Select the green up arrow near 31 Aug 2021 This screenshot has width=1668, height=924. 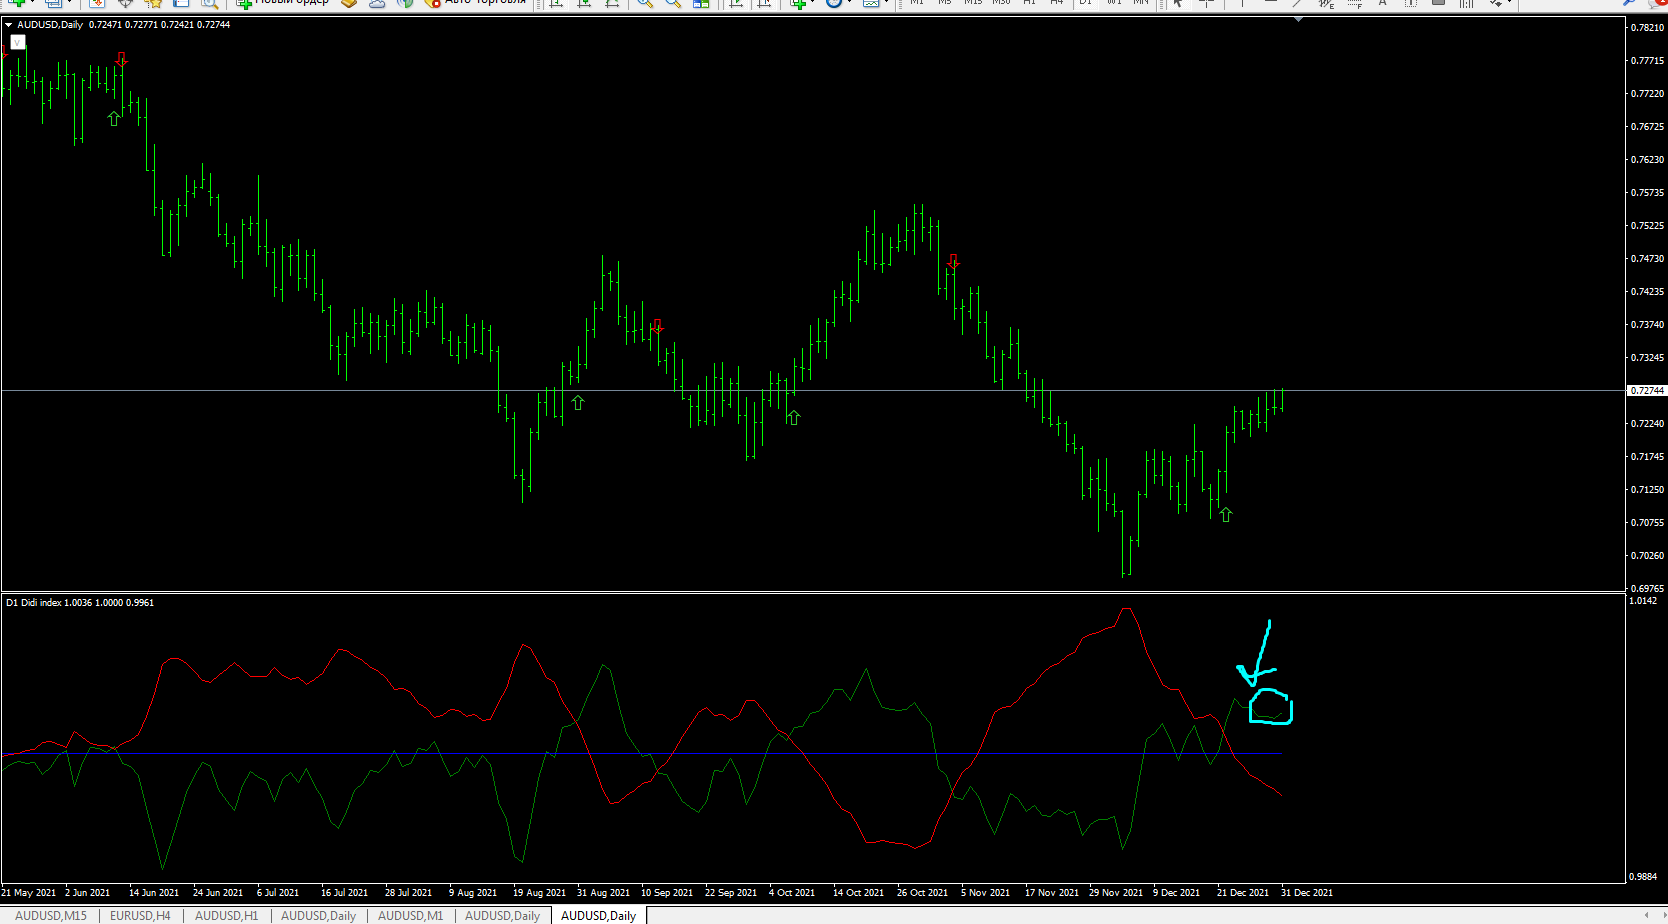point(578,402)
